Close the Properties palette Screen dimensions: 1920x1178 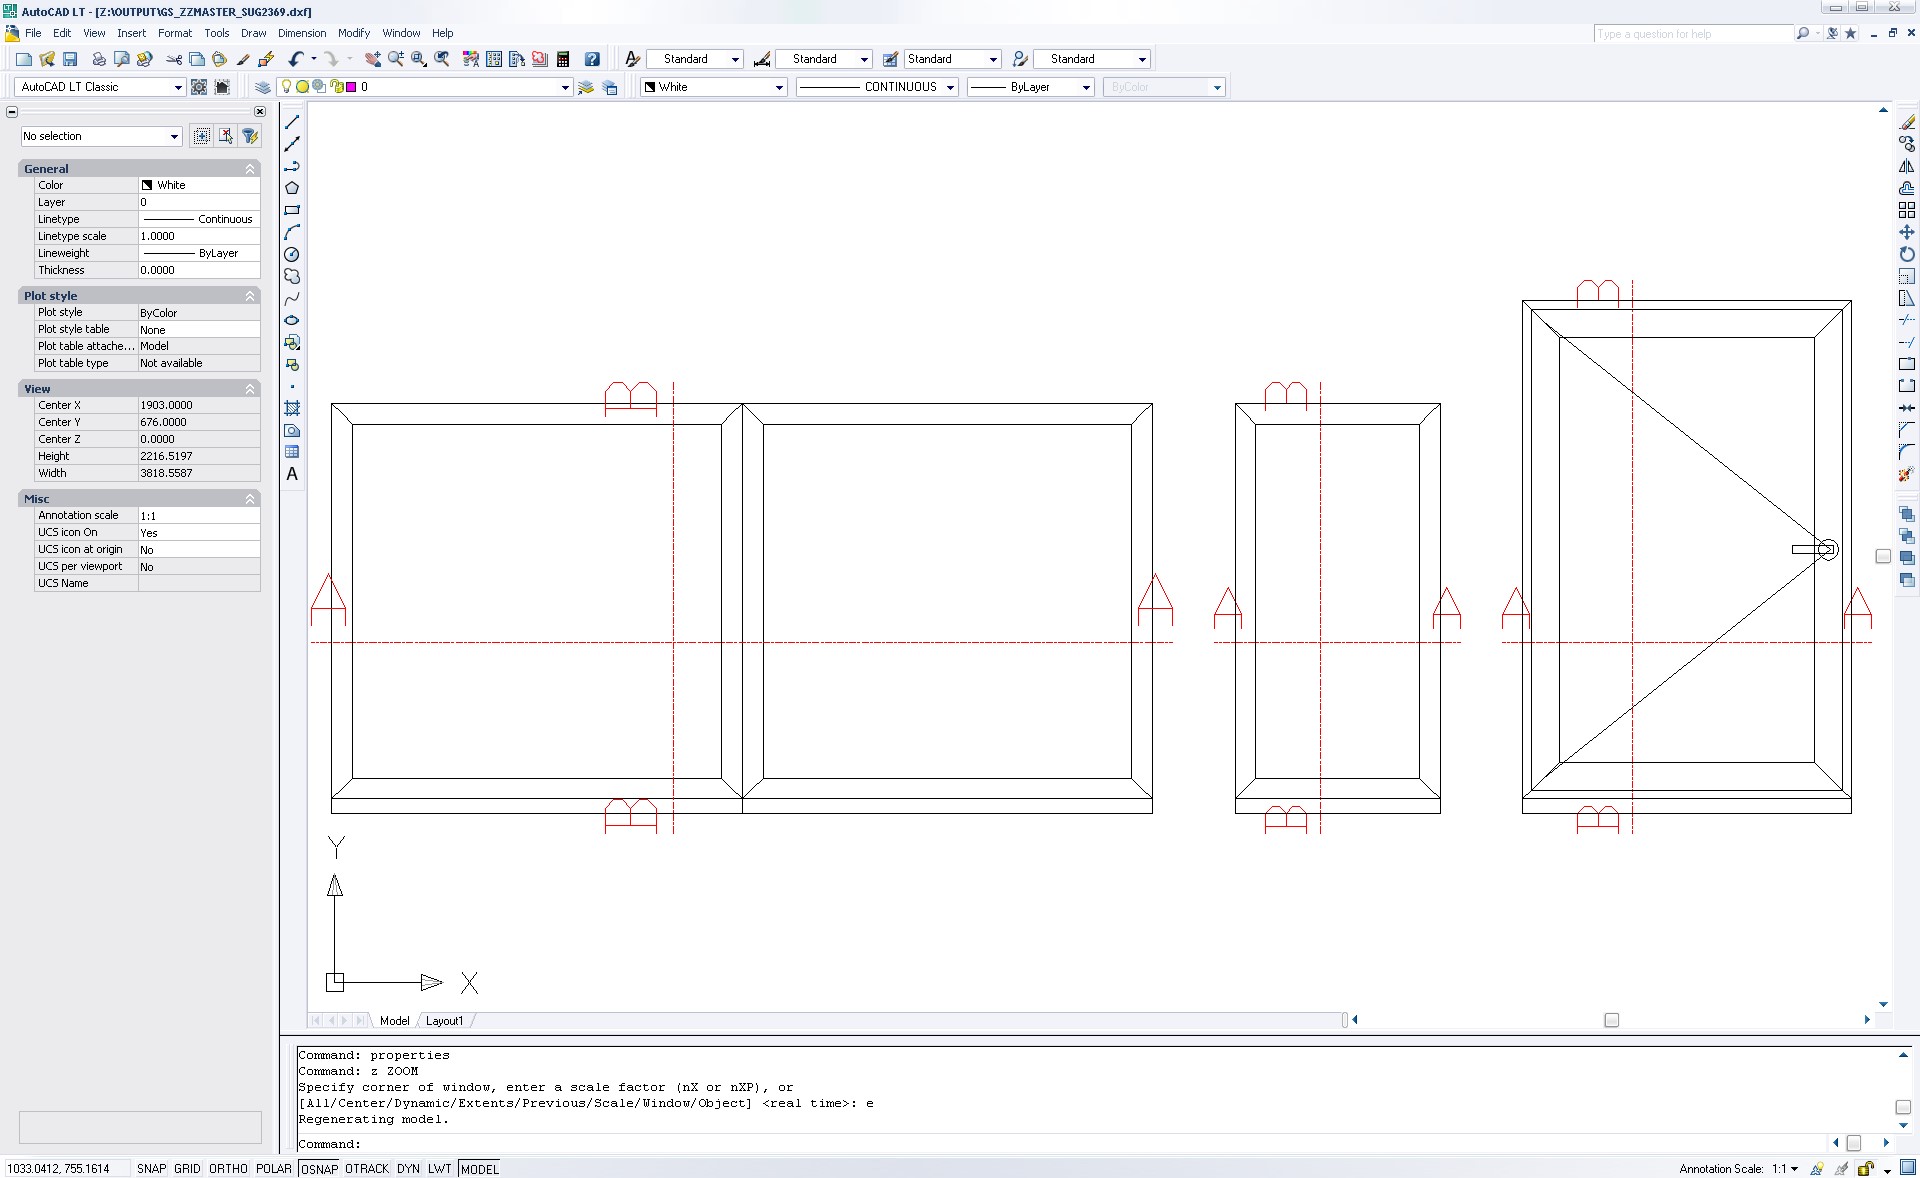tap(260, 111)
